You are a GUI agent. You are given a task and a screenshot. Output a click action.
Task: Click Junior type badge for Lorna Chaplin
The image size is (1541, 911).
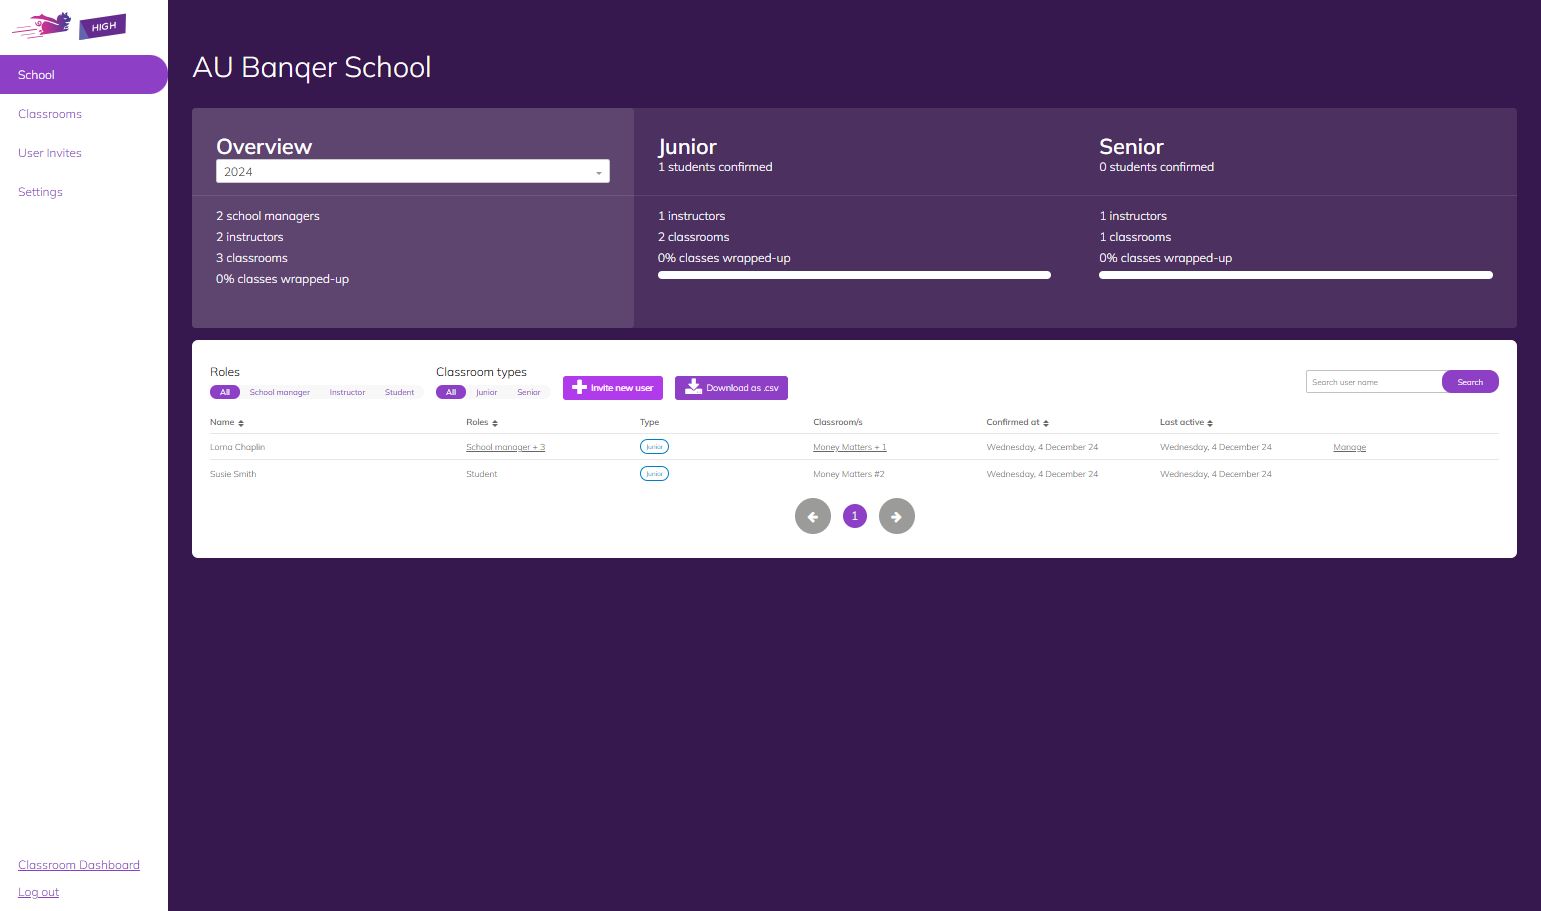[654, 447]
